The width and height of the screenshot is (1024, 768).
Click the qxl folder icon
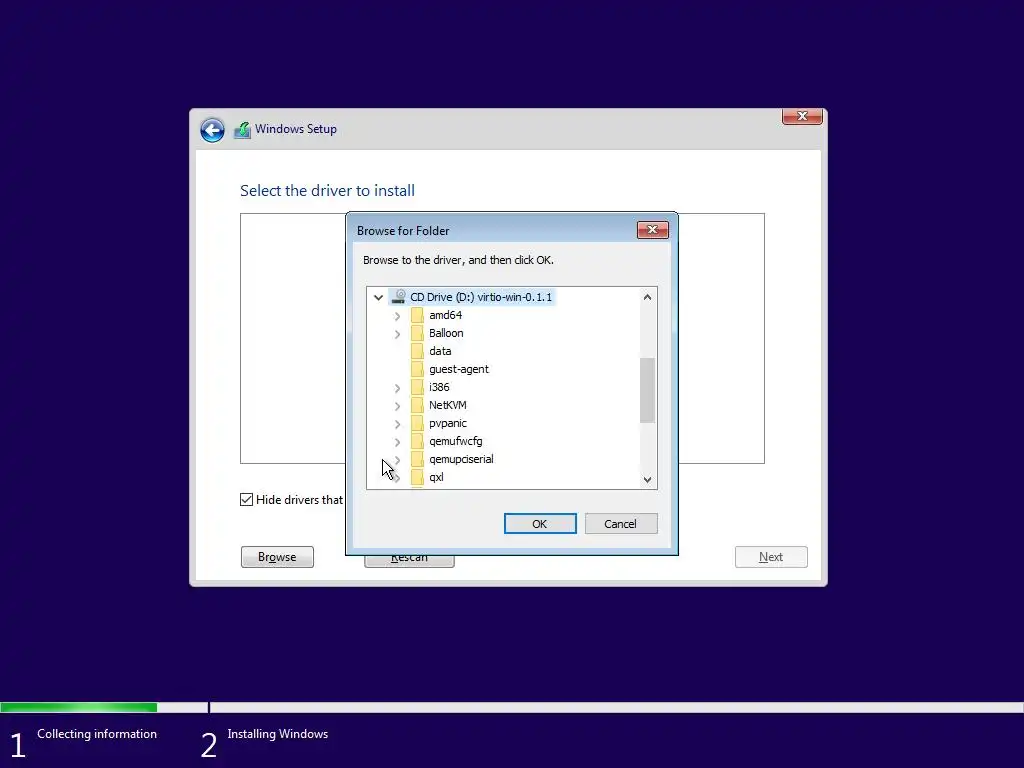417,477
